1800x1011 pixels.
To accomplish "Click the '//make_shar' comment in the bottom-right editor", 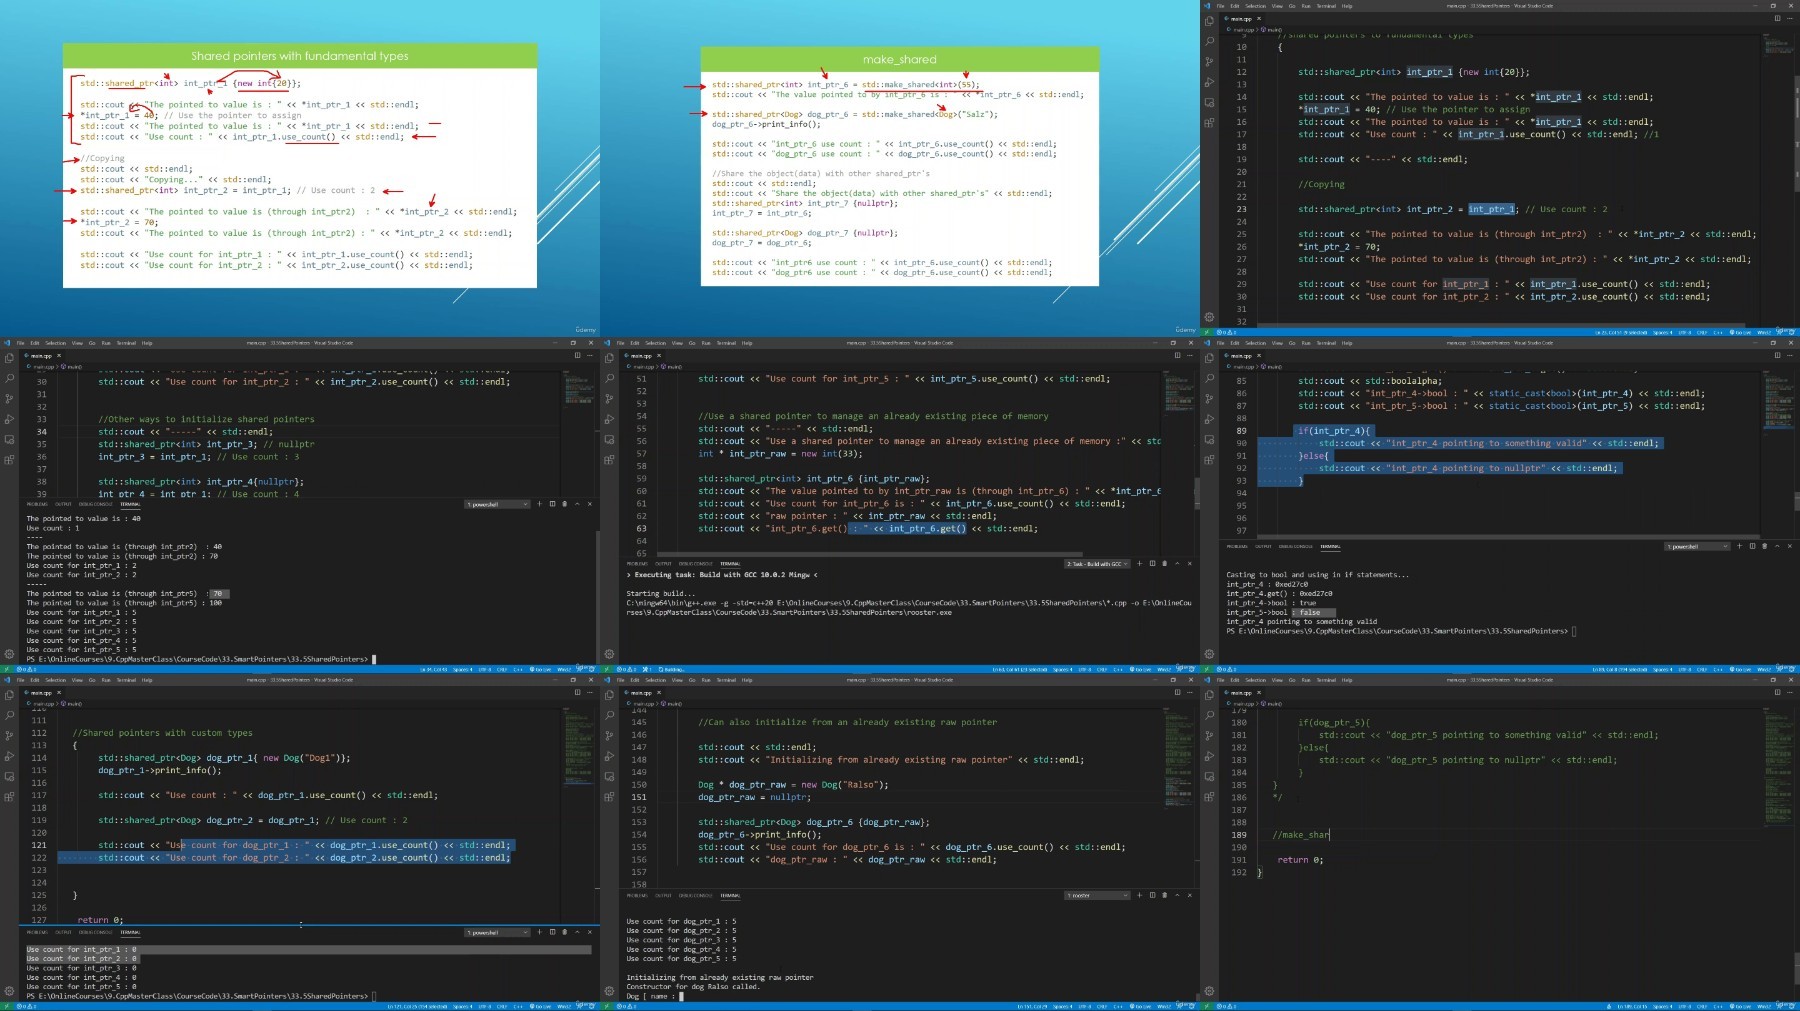I will coord(1301,835).
